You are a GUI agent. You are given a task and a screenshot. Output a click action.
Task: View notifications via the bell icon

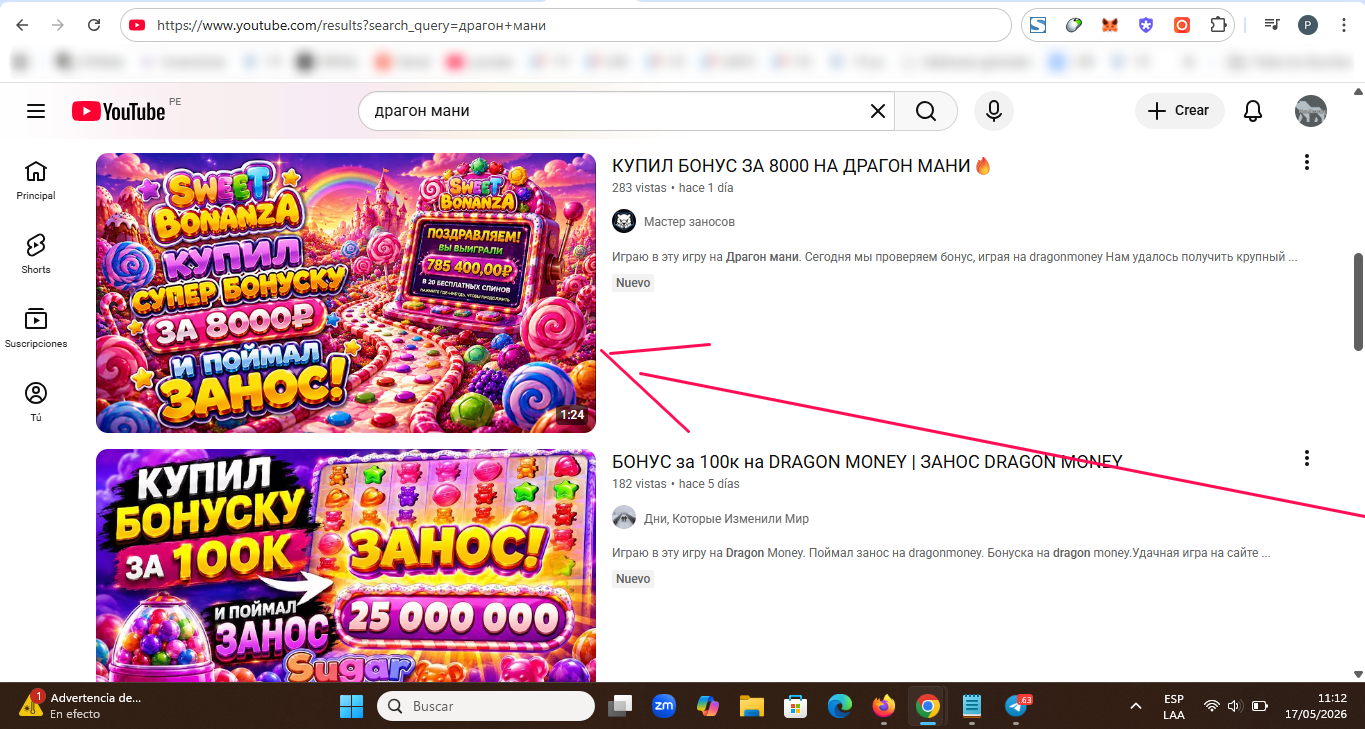click(1253, 111)
